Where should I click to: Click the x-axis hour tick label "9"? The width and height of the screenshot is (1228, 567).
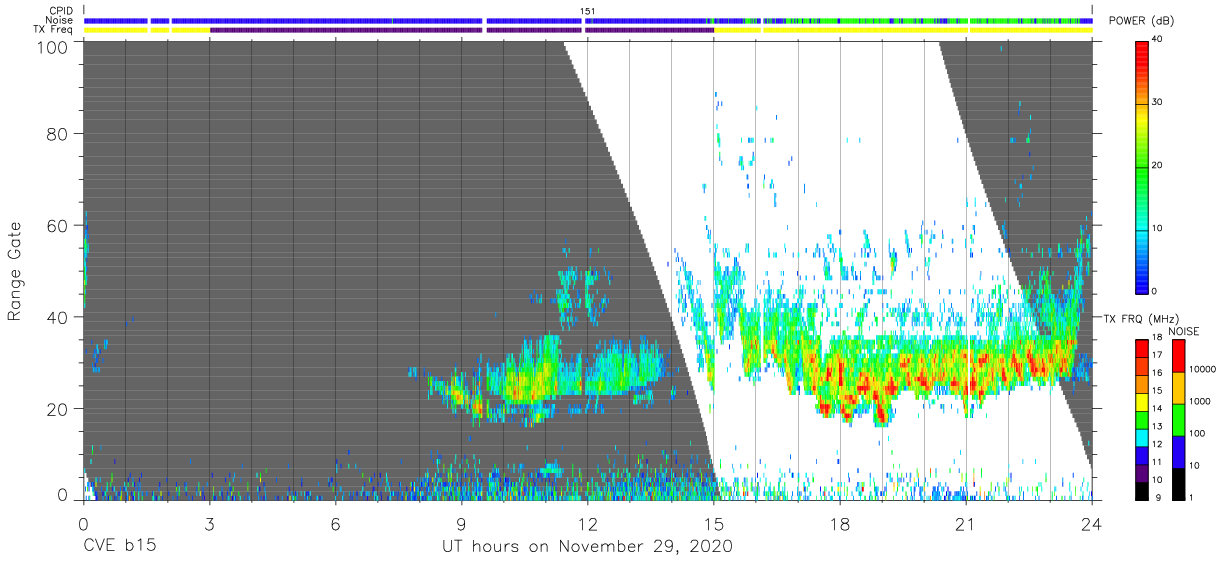point(461,524)
